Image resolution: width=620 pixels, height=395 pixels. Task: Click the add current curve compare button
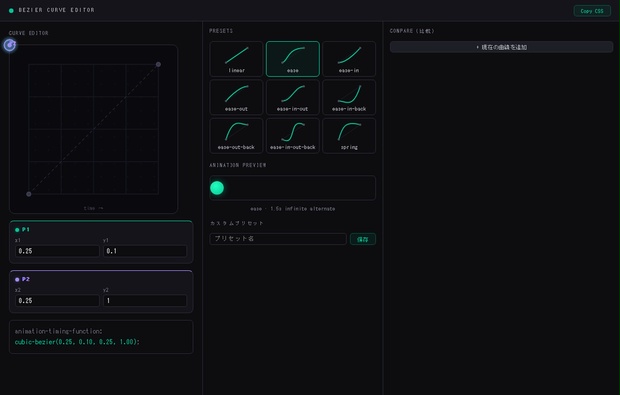(x=501, y=47)
